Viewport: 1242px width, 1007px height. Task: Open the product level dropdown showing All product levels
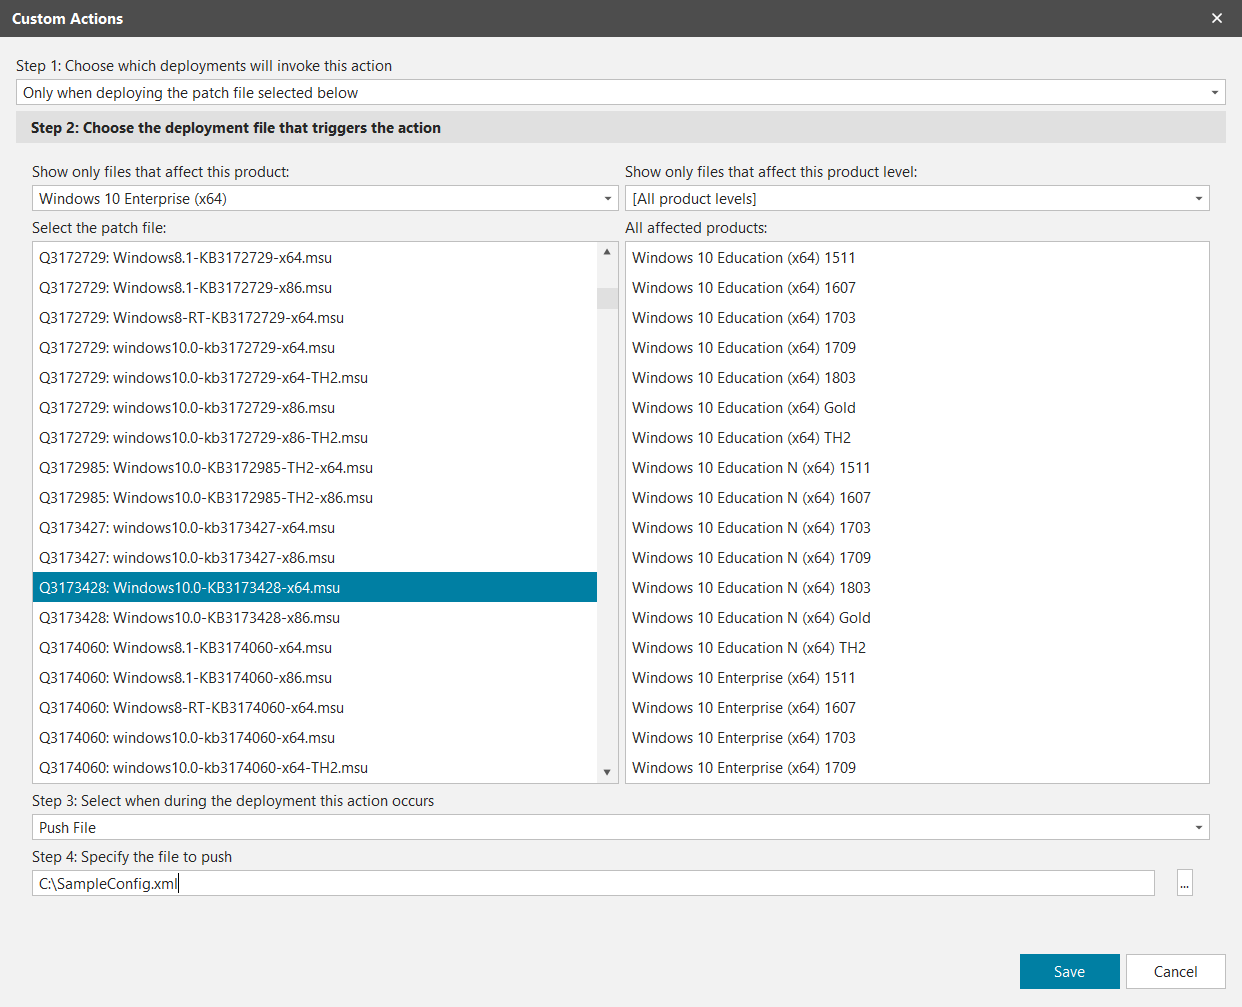[x=917, y=199]
